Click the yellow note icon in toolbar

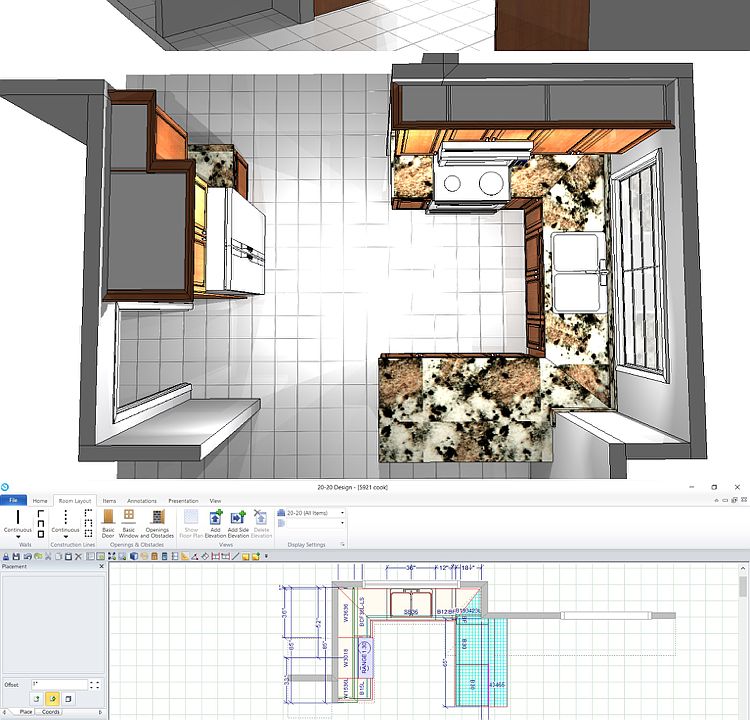pyautogui.click(x=245, y=556)
